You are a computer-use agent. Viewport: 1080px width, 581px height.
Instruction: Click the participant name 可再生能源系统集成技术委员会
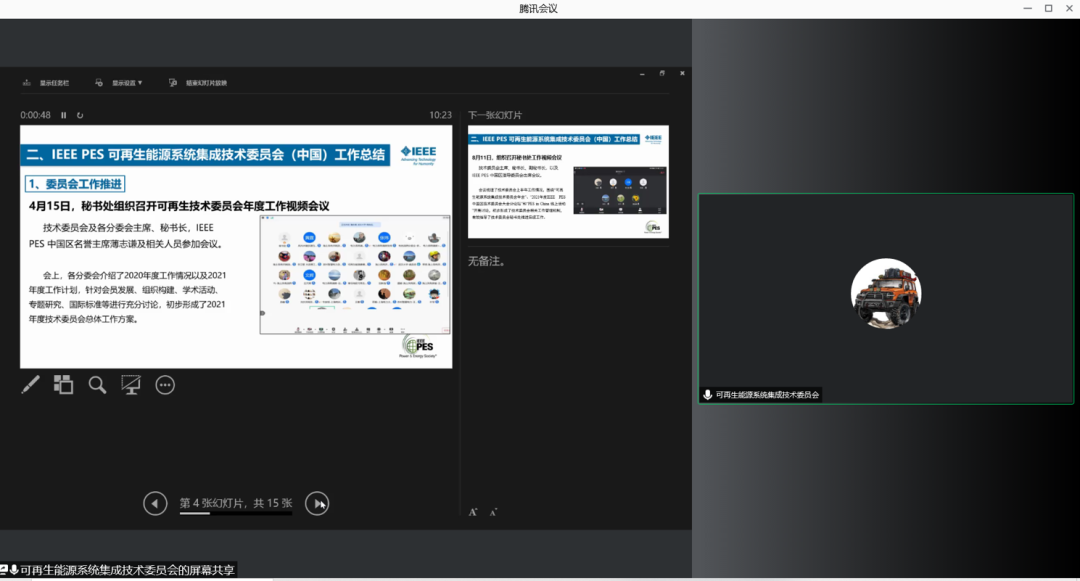point(767,394)
